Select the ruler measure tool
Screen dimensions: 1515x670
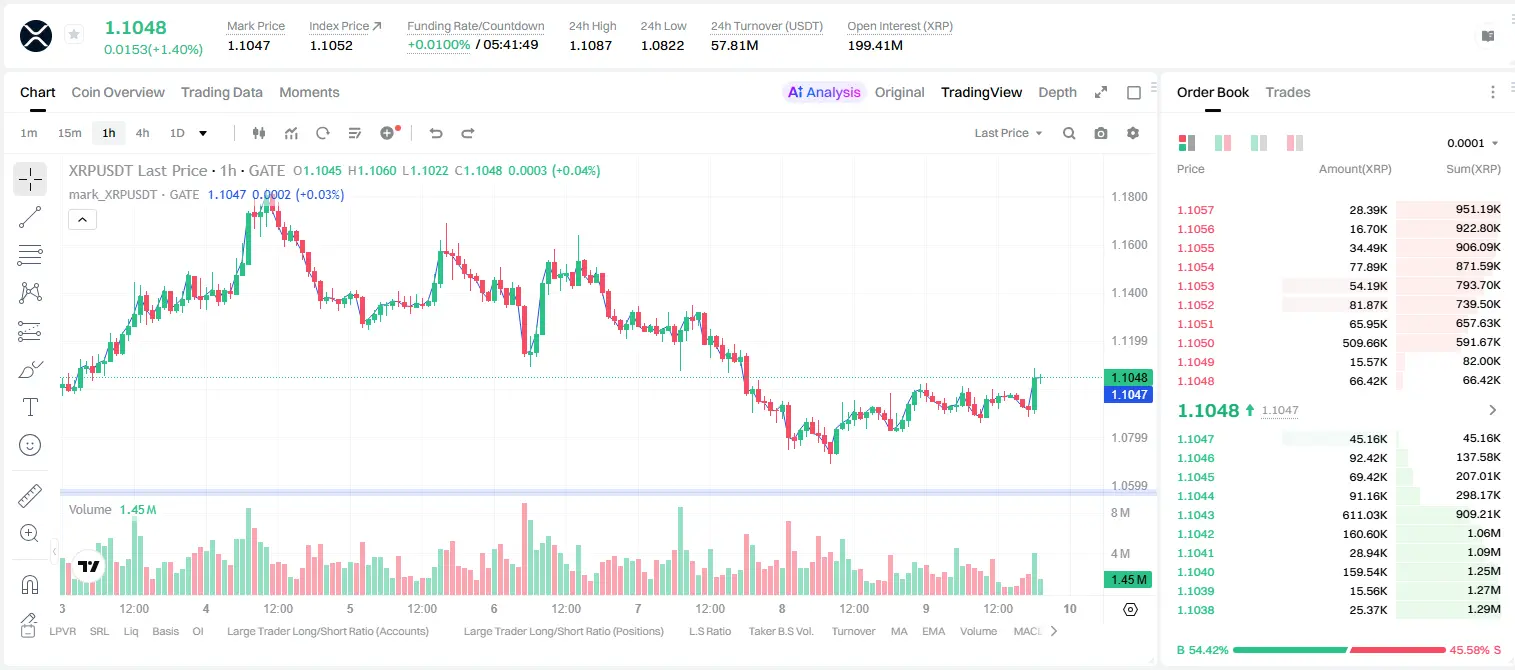pos(30,496)
